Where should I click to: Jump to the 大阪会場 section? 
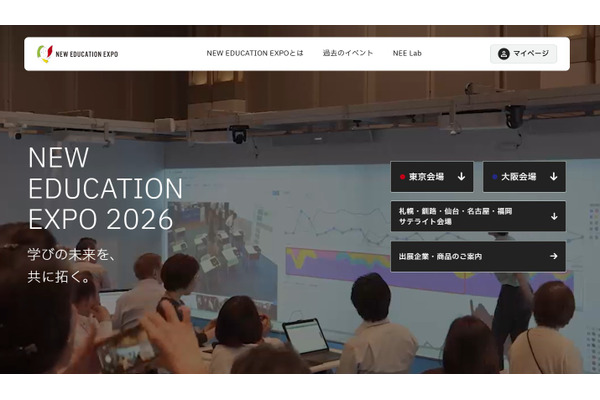click(524, 177)
